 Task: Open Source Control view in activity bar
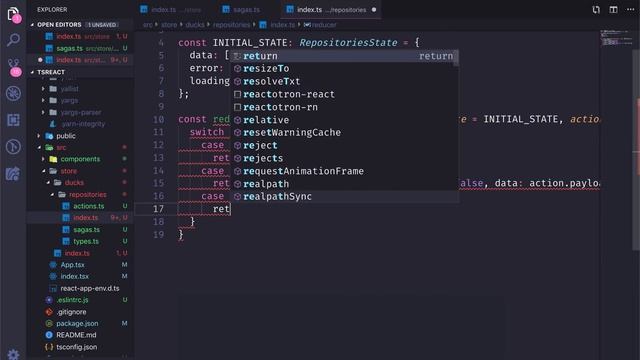coord(14,67)
